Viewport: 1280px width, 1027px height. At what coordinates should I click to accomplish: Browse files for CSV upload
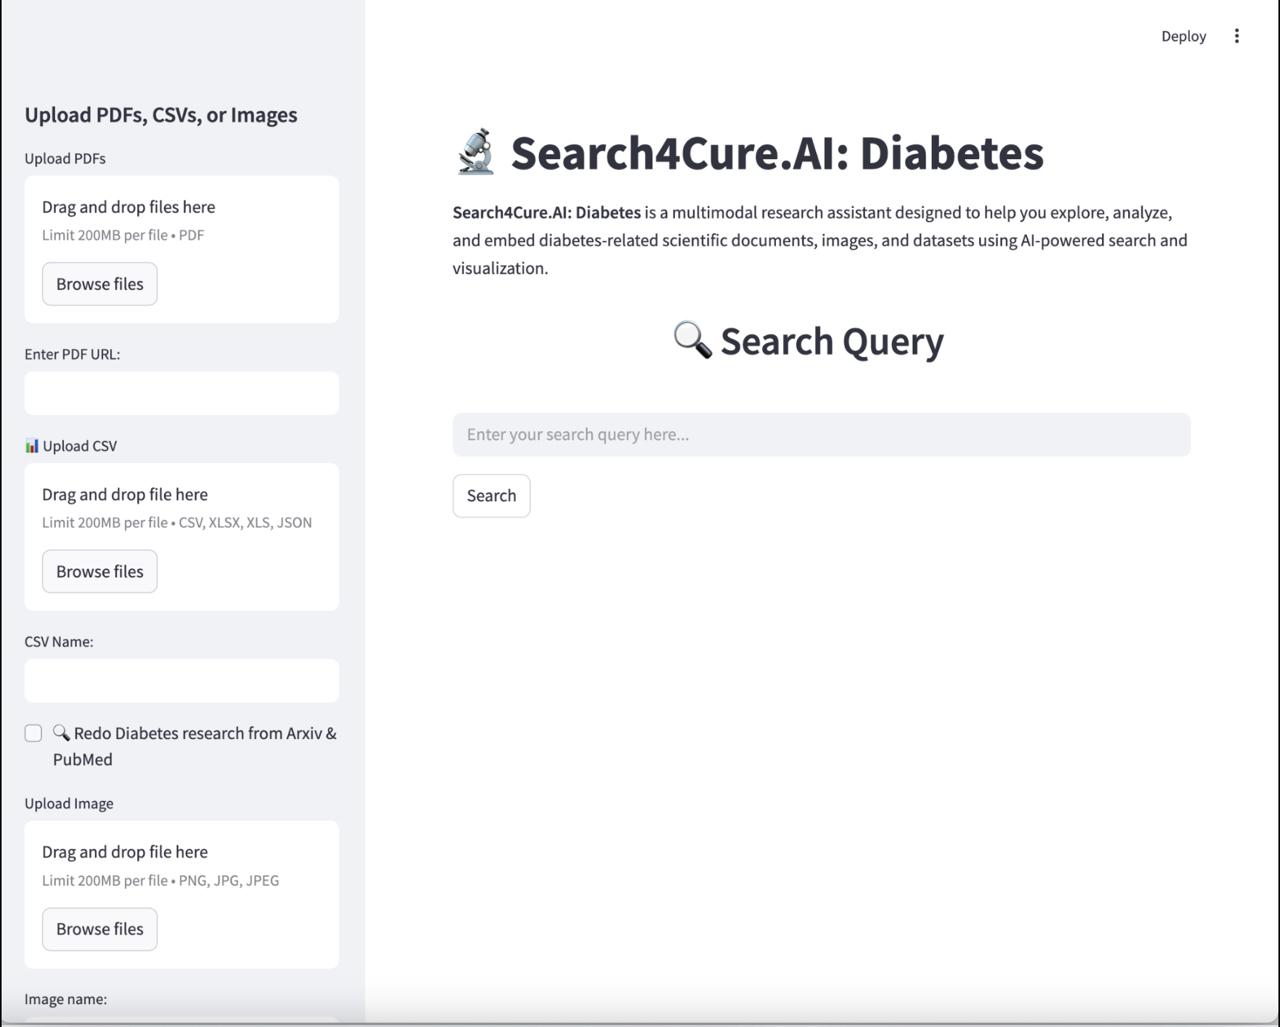(99, 571)
